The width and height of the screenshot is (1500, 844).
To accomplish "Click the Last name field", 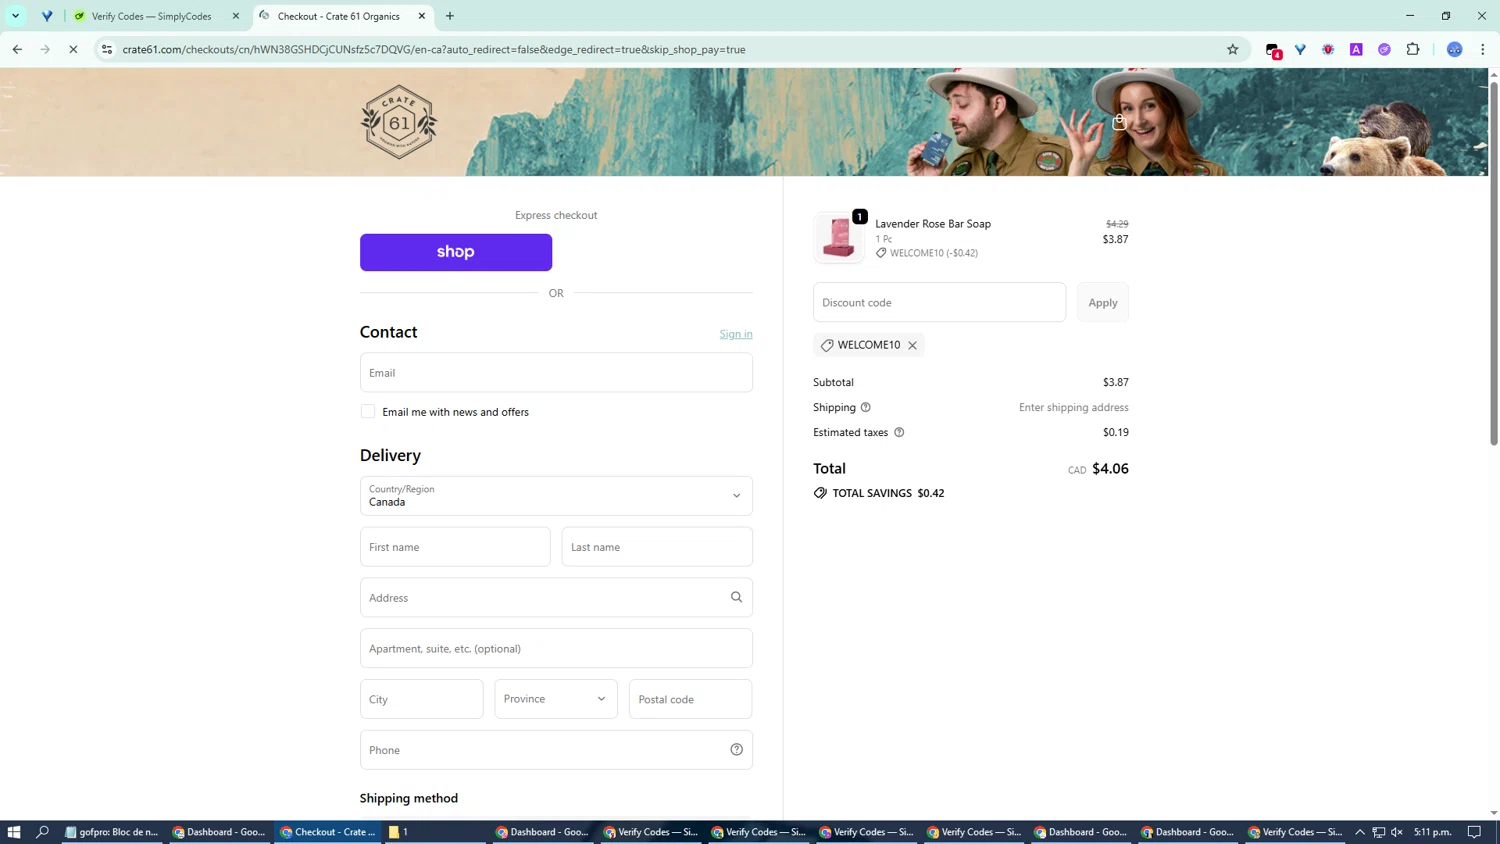I will tap(657, 547).
